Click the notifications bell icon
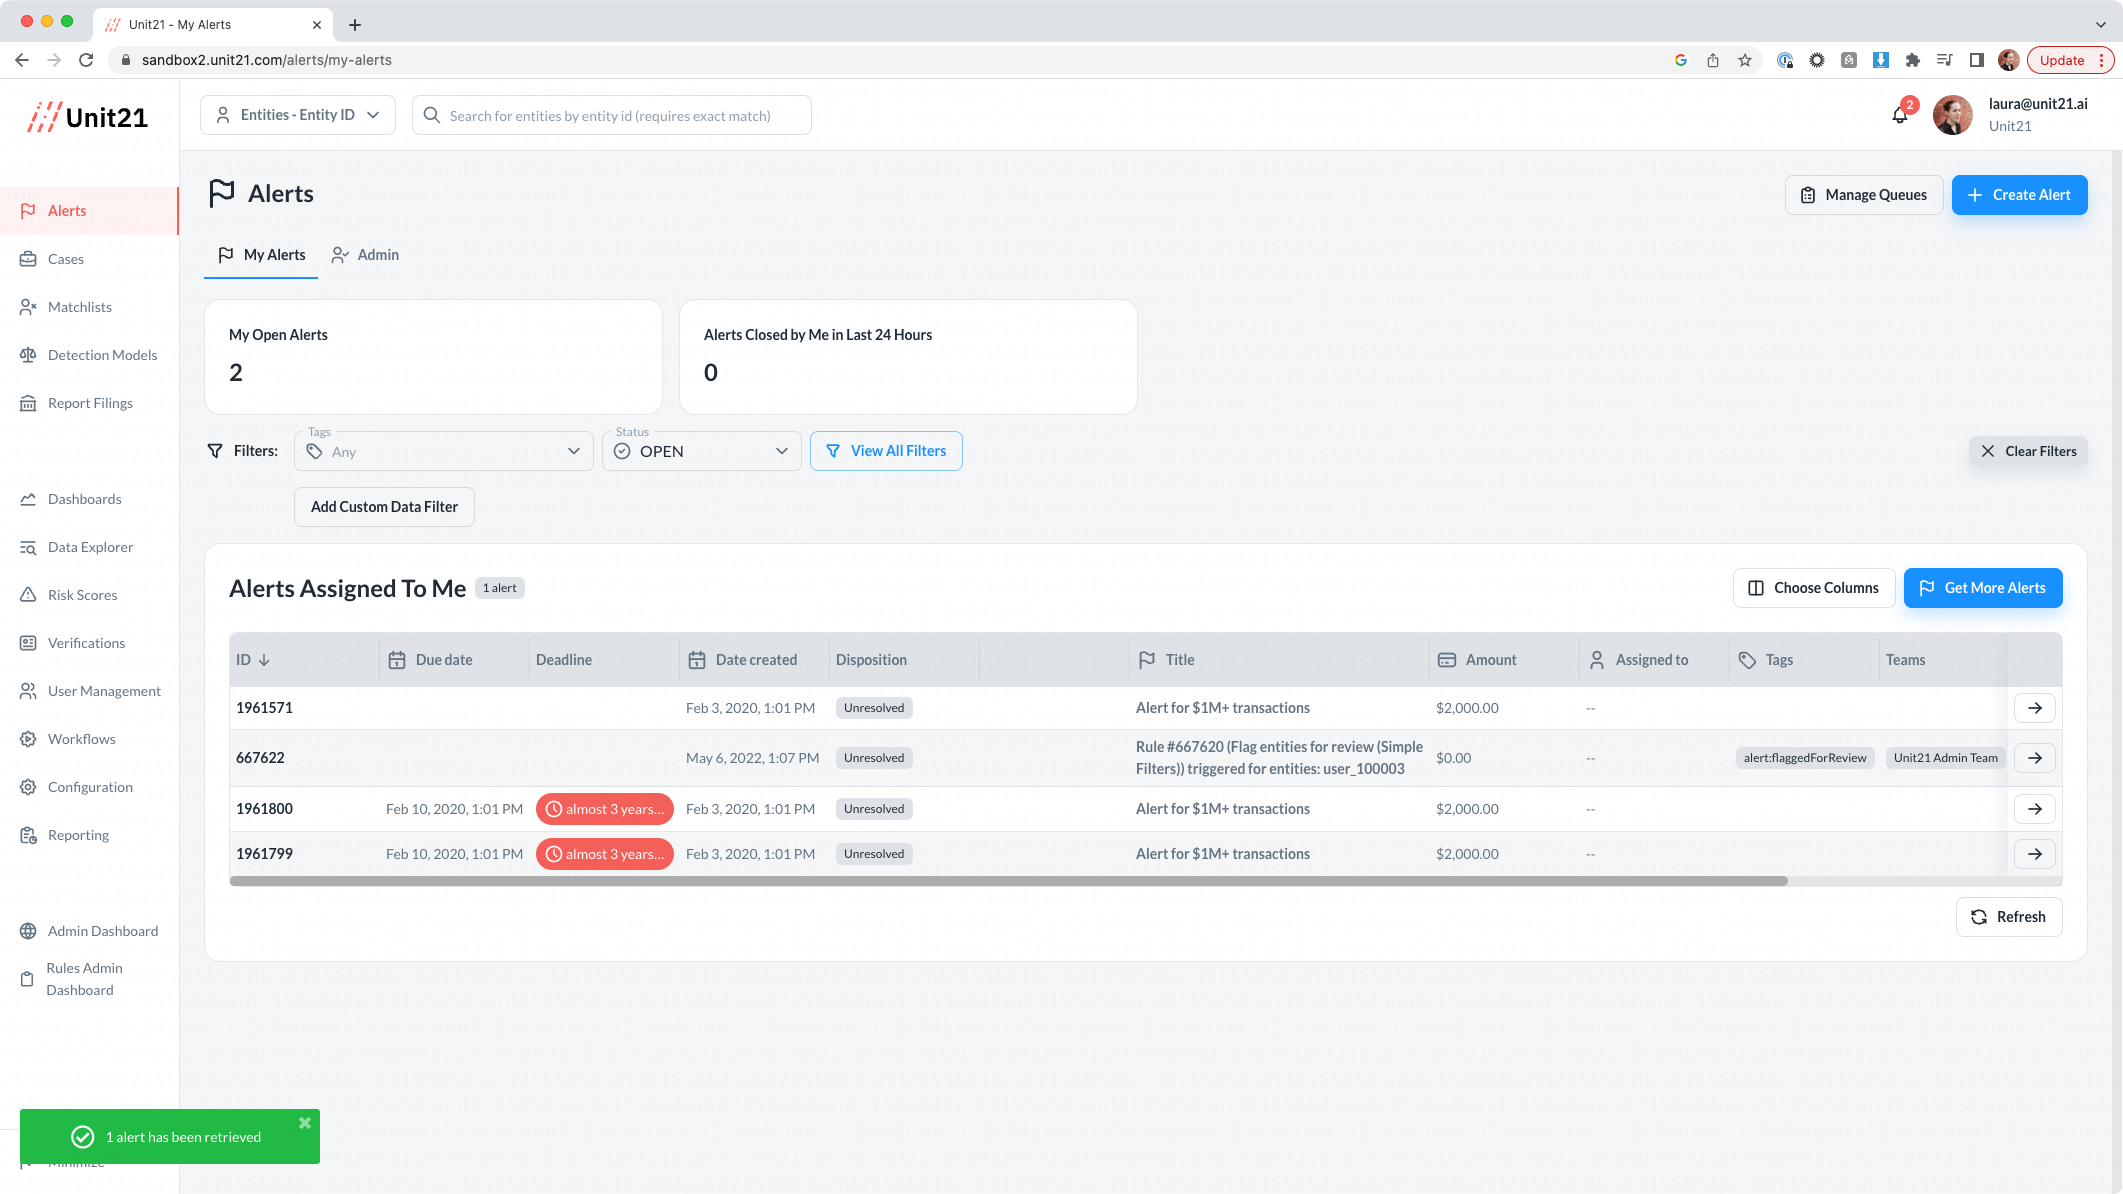 point(1899,116)
